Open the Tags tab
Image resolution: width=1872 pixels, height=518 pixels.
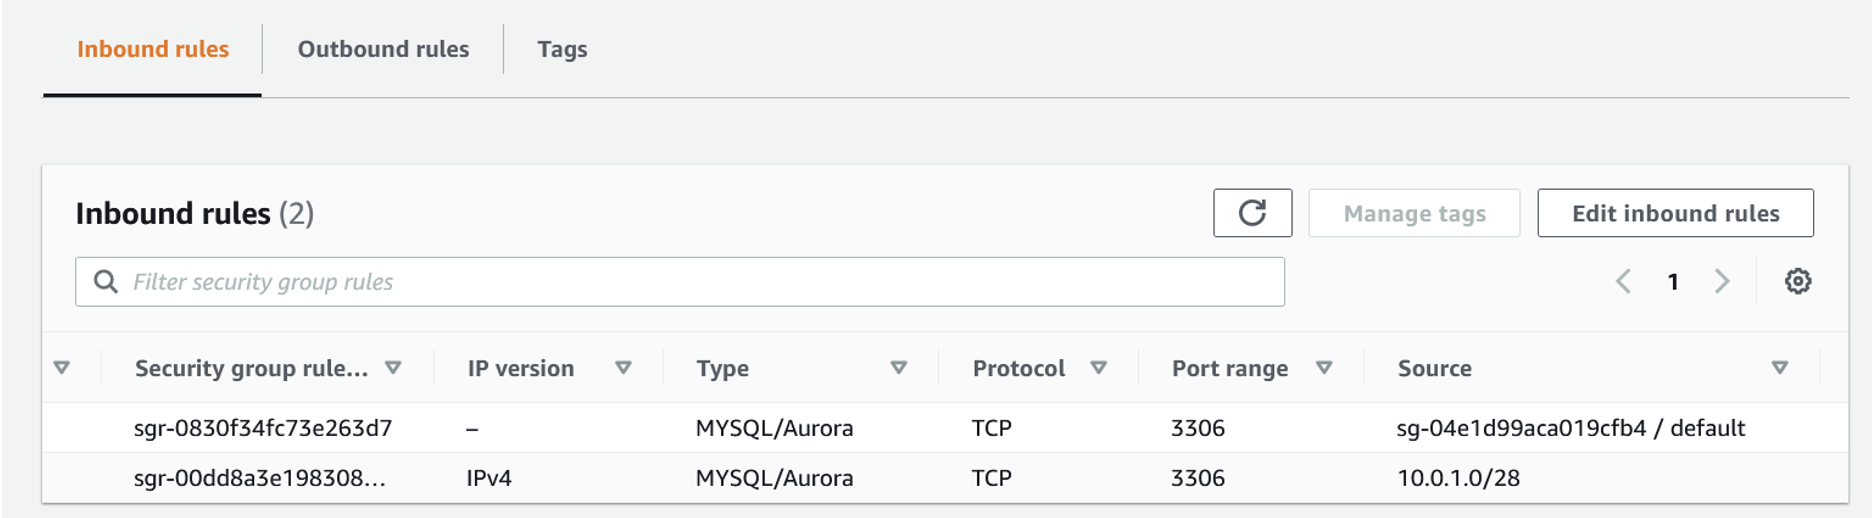point(562,49)
